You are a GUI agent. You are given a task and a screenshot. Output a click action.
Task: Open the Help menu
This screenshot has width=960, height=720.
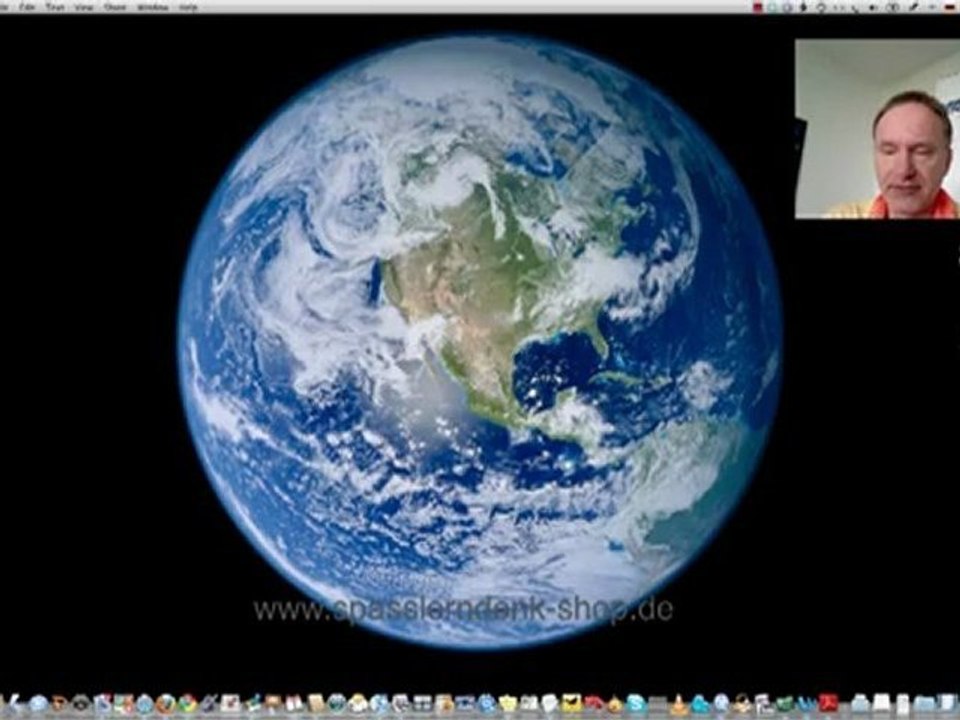(x=189, y=7)
